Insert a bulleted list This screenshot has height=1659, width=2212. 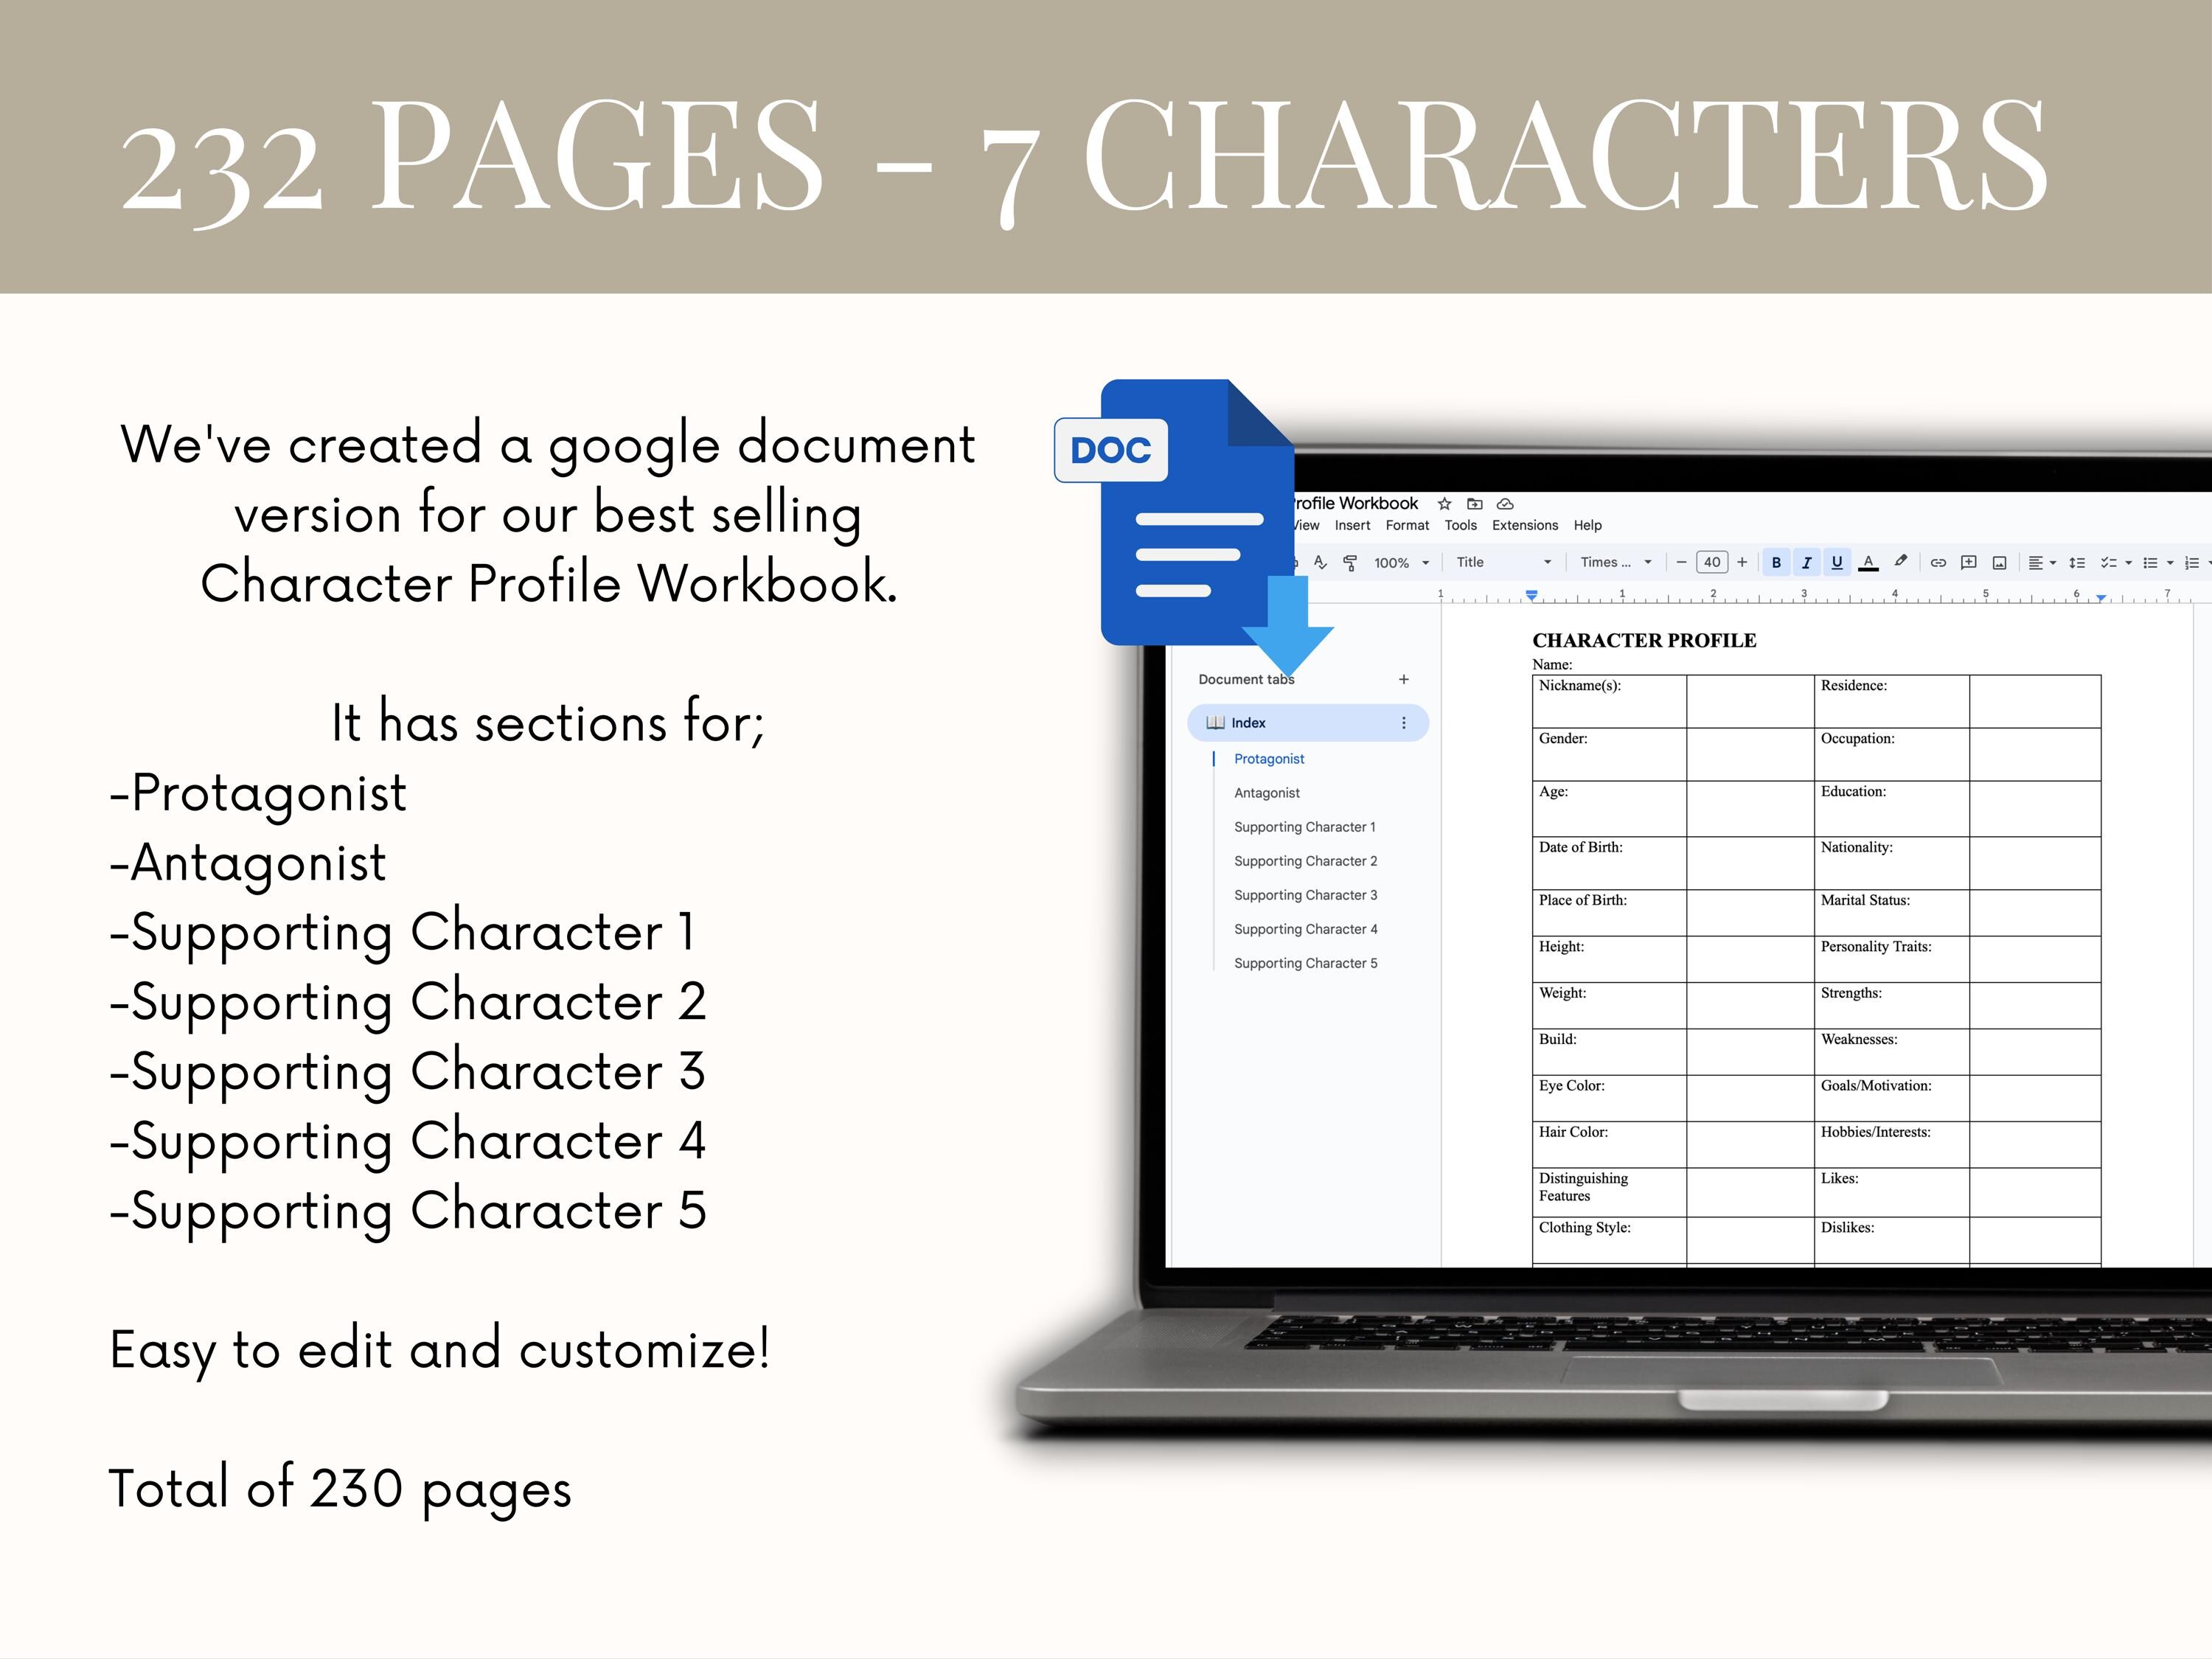point(2150,562)
